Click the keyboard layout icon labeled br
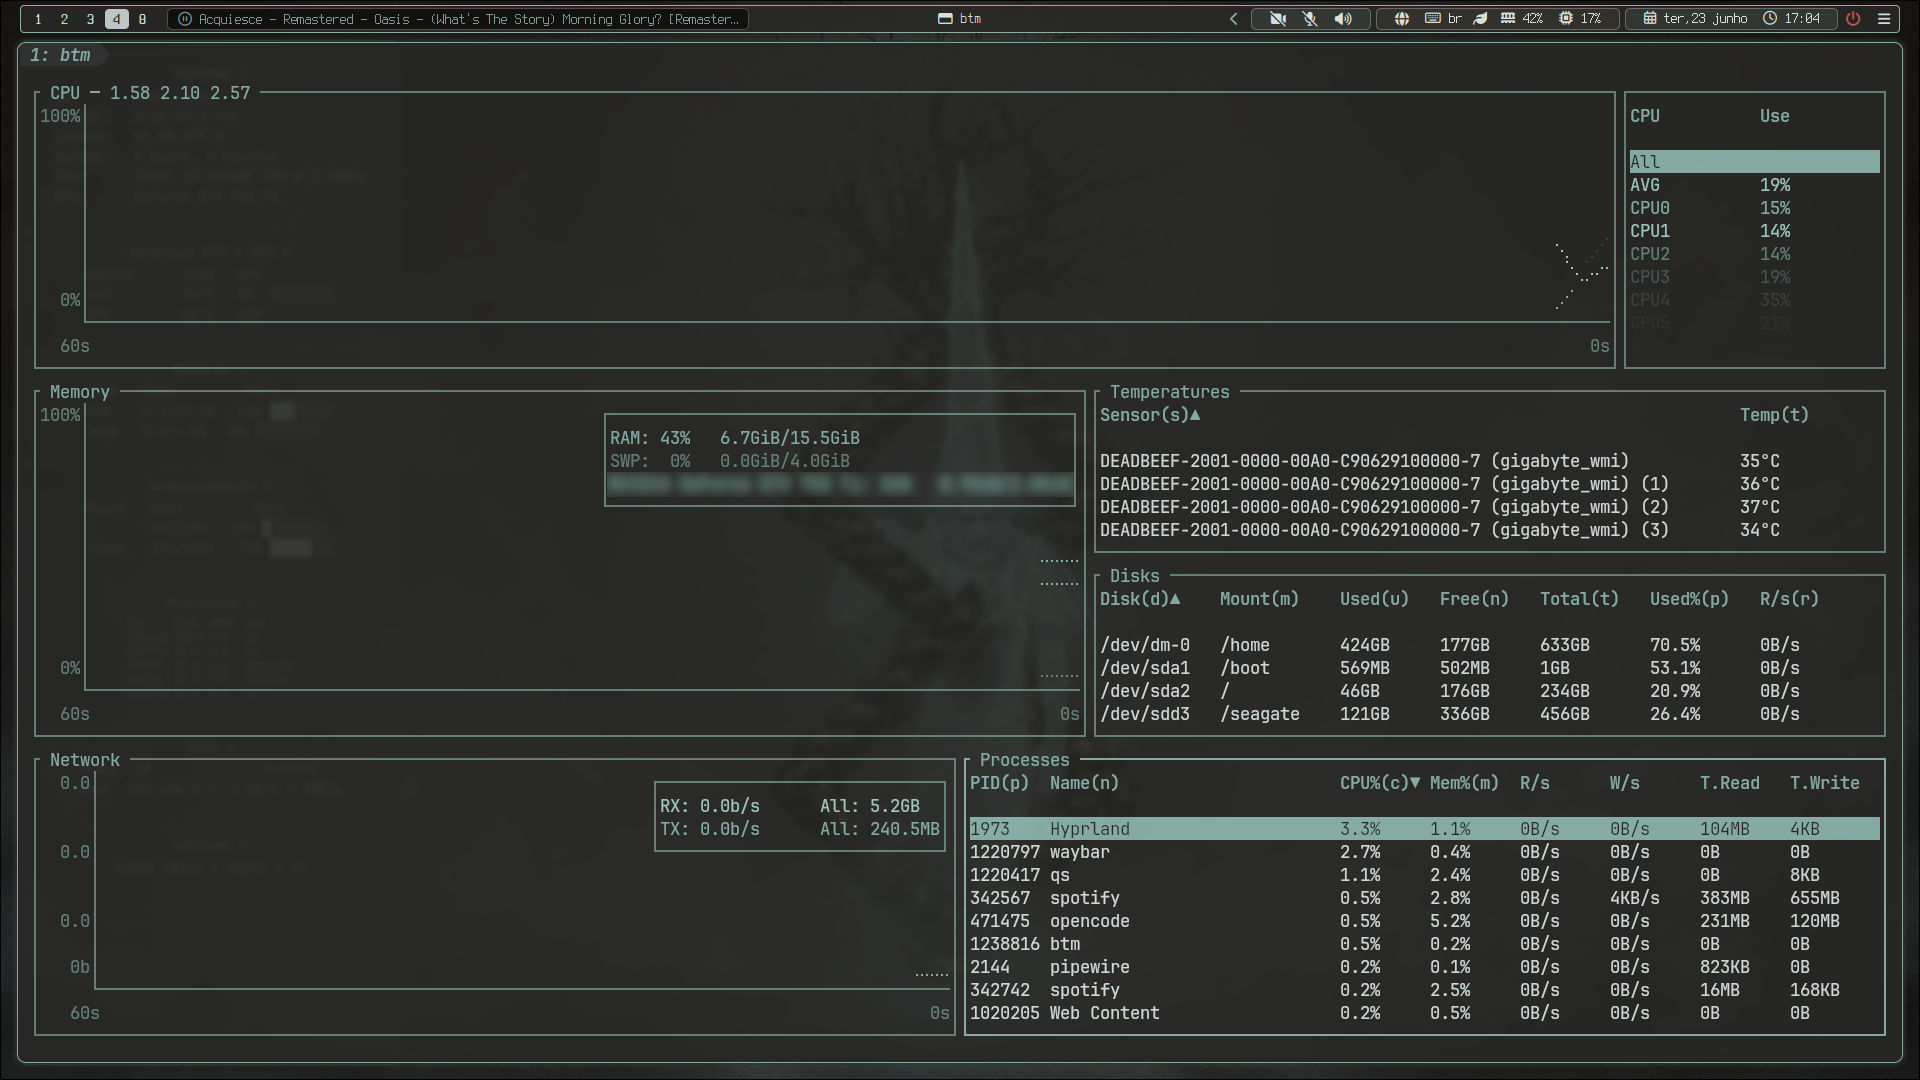Image resolution: width=1920 pixels, height=1080 pixels. point(1443,19)
